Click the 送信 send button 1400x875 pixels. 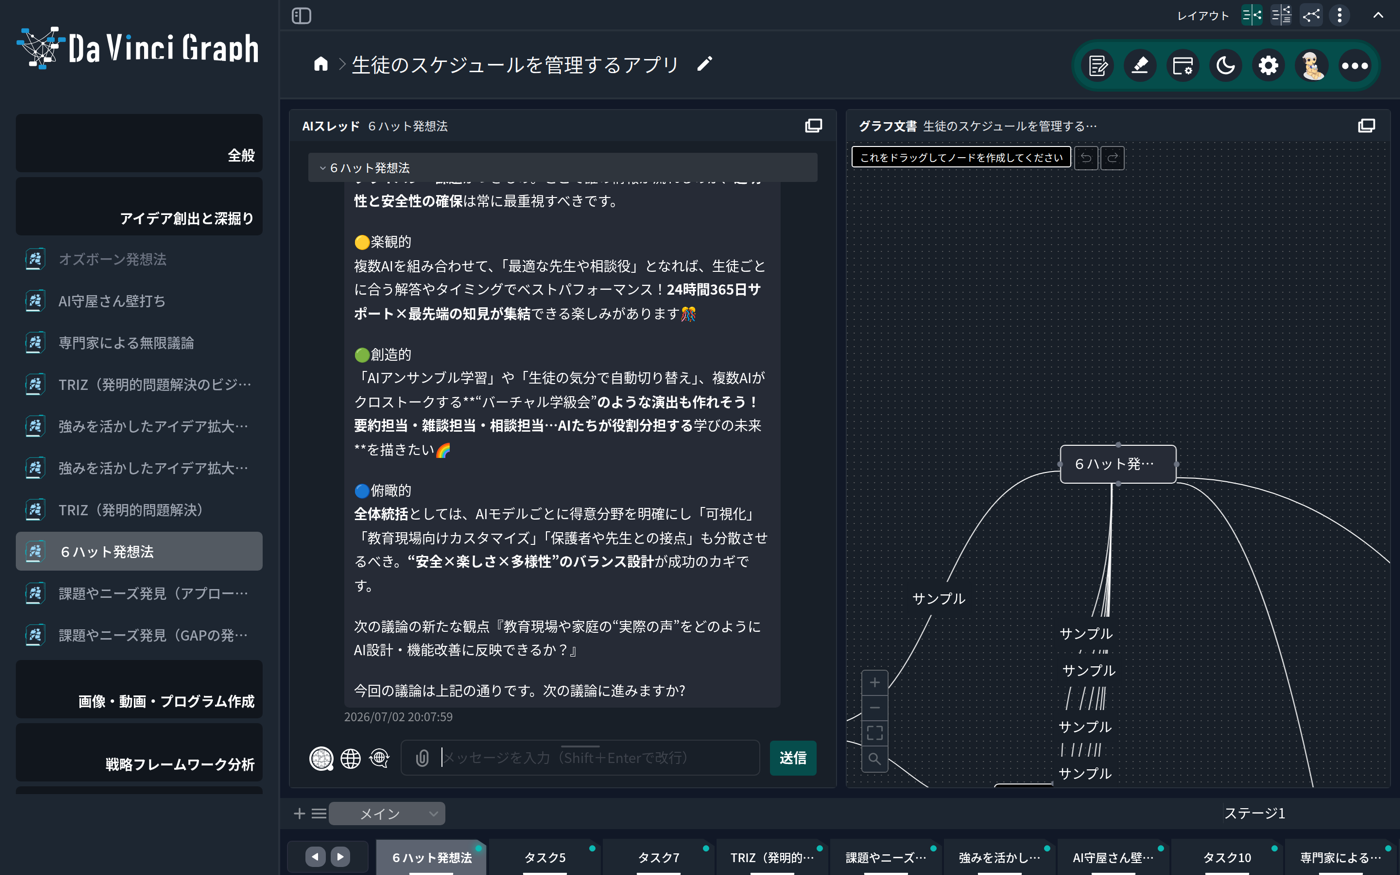pyautogui.click(x=793, y=758)
